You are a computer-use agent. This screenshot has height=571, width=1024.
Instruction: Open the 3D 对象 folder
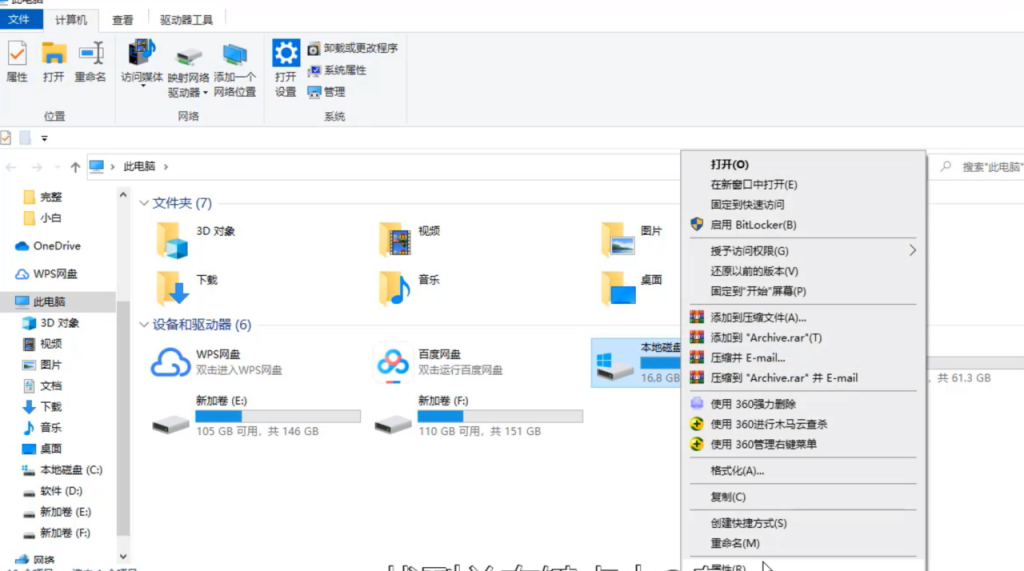tap(173, 240)
